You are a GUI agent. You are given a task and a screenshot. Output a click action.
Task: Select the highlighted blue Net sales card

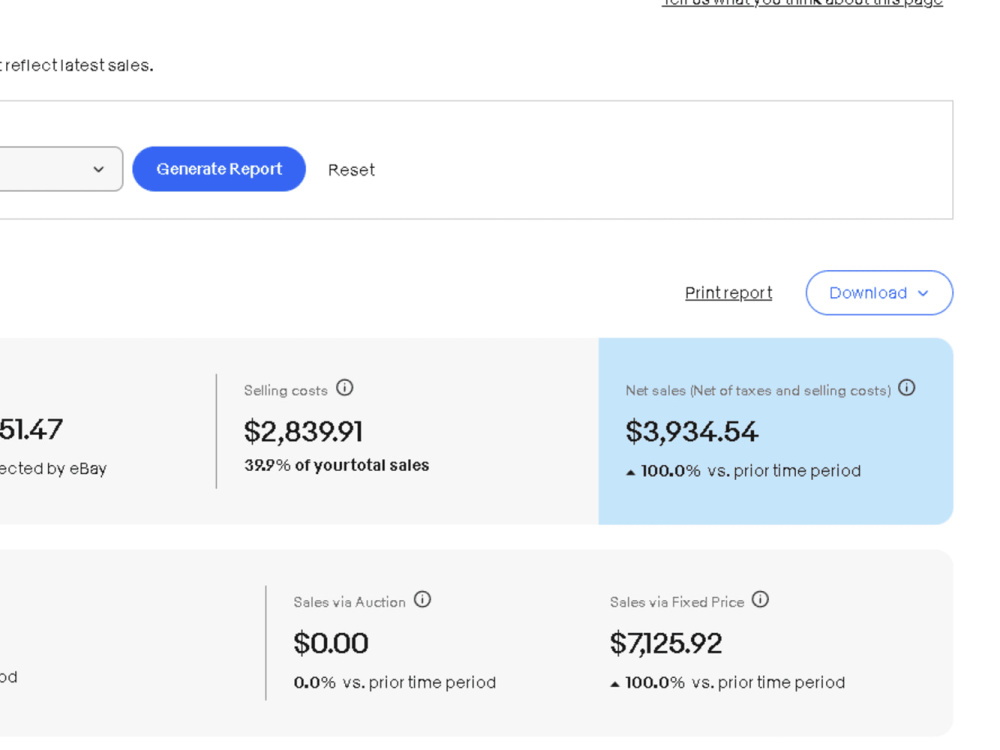[x=776, y=431]
